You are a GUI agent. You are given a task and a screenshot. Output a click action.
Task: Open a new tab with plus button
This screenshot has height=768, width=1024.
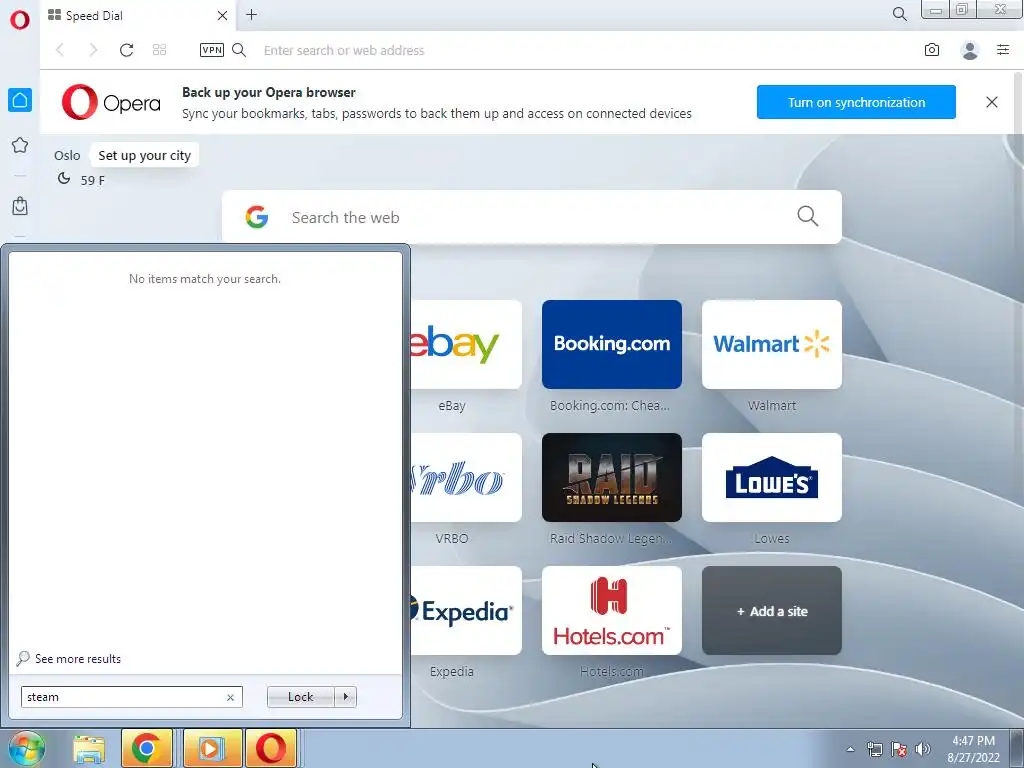pyautogui.click(x=251, y=14)
